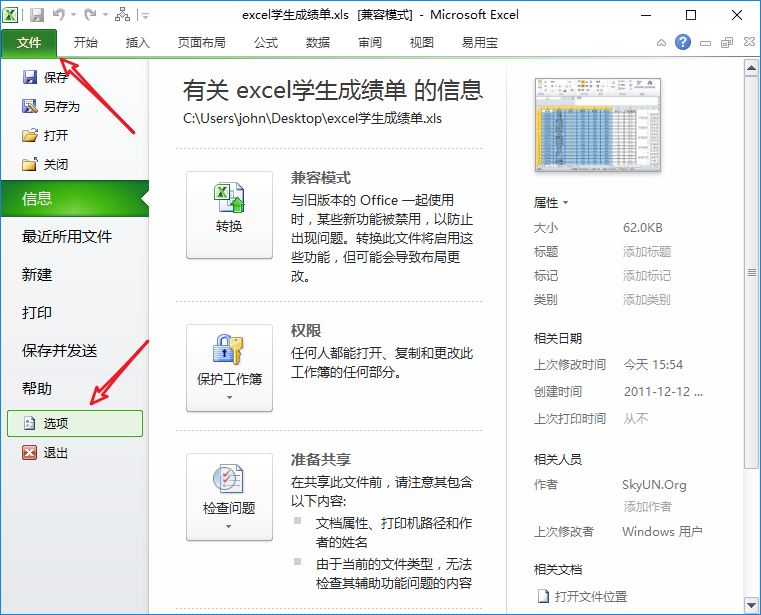Screen dimensions: 761x615
Task: Click 另存为 (Save As) in sidebar
Action: (x=50, y=106)
